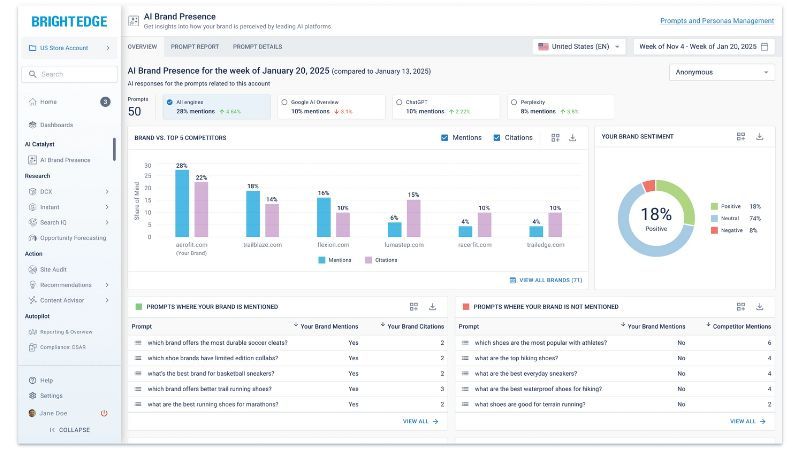Open prompt about durable soccer cleats

(x=217, y=343)
